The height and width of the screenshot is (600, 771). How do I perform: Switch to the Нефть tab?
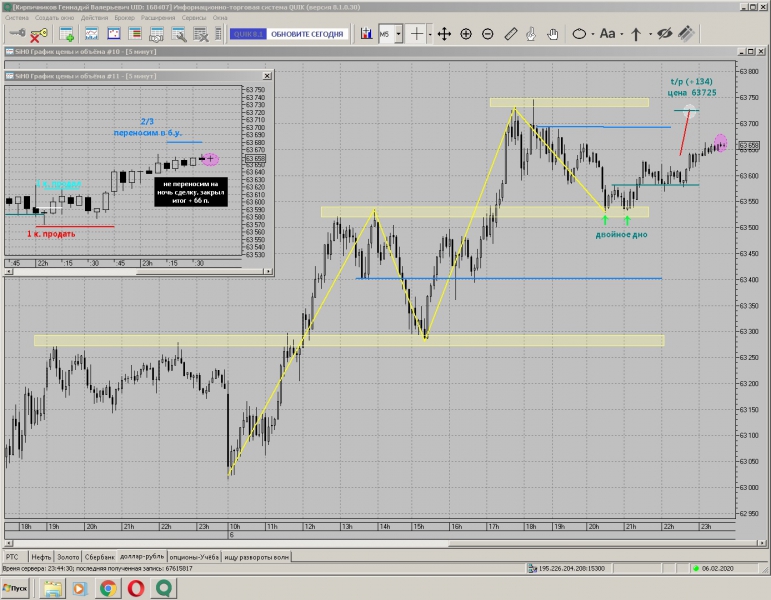click(41, 557)
